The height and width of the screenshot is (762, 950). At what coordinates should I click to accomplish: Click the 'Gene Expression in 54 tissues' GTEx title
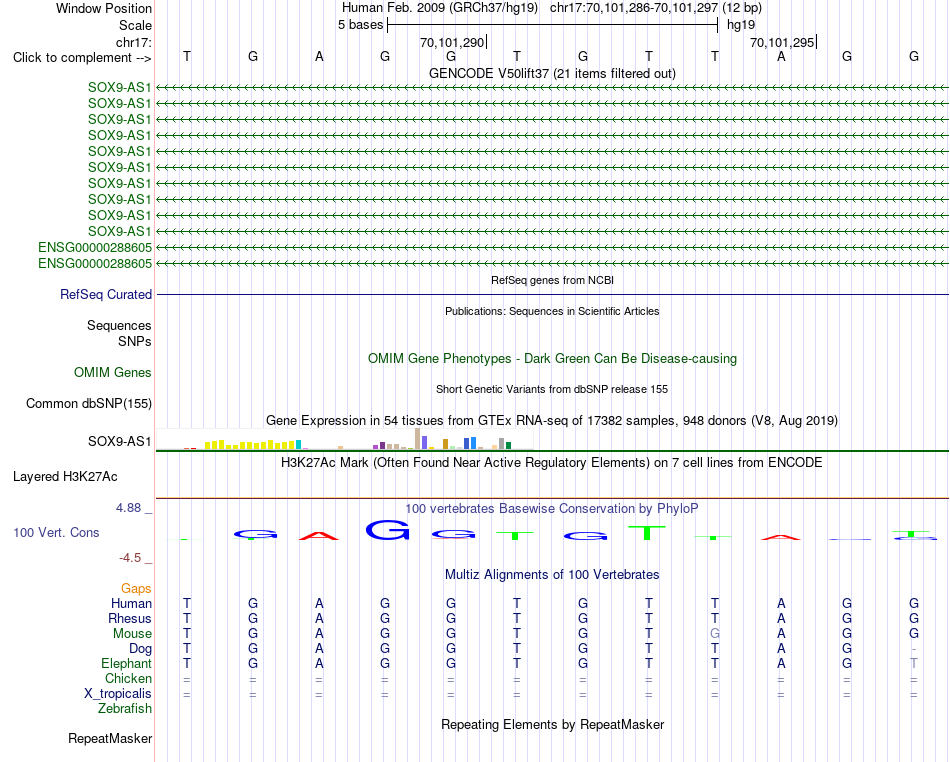[x=552, y=420]
